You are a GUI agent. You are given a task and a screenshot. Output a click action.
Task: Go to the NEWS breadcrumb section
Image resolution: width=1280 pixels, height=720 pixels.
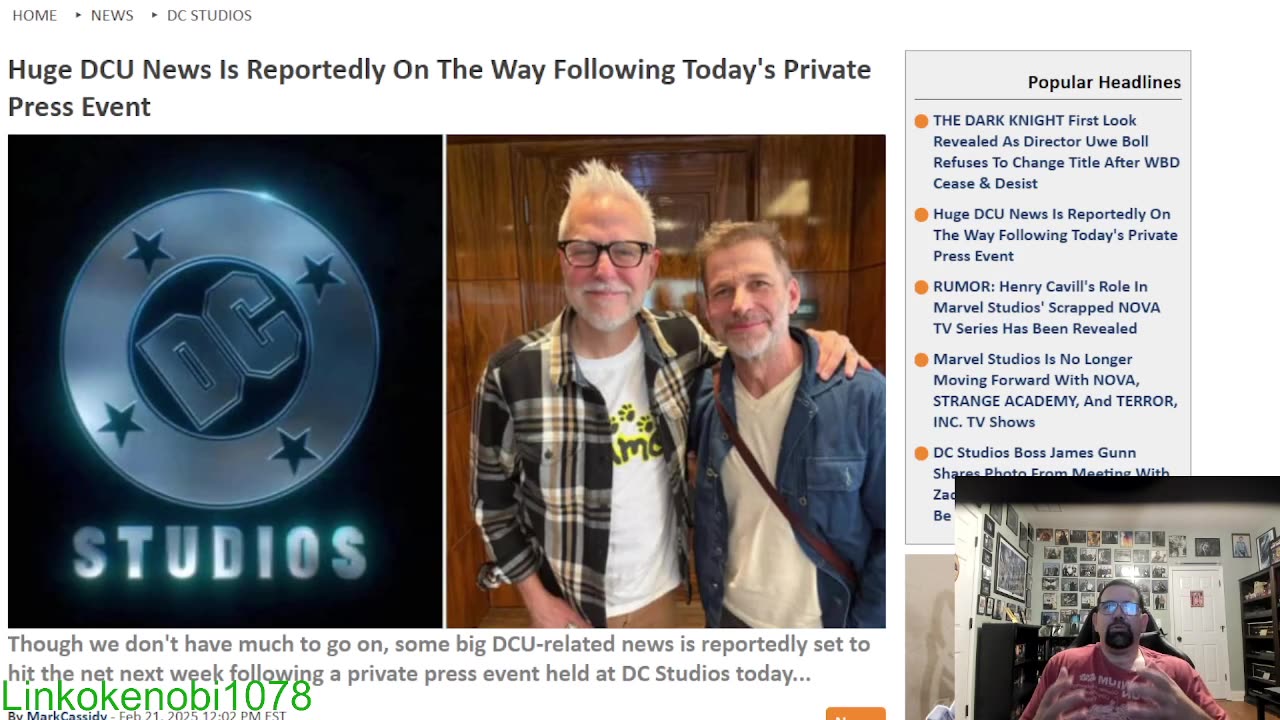pos(112,15)
